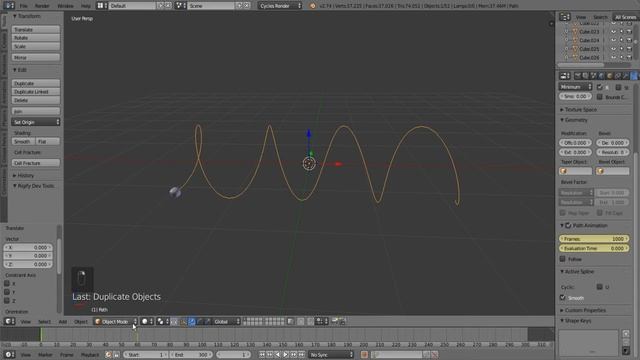
Task: Click the Rotate button
Action: 36,38
